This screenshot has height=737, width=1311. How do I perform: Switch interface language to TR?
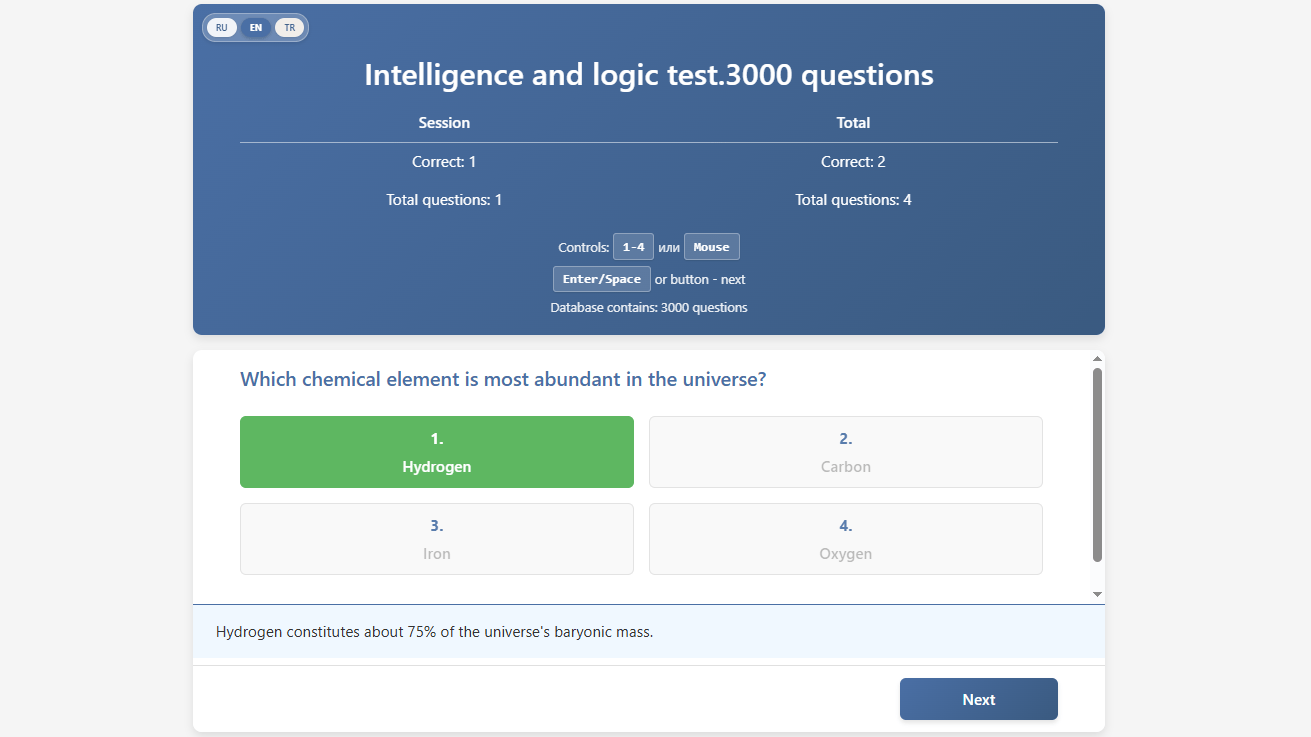[289, 27]
